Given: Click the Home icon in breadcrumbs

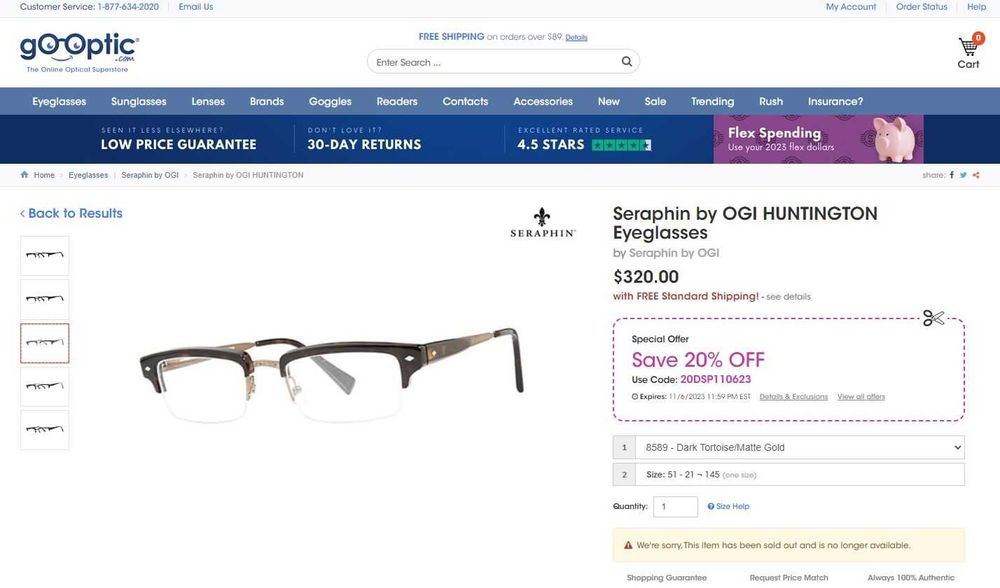Looking at the screenshot, I should [x=25, y=175].
